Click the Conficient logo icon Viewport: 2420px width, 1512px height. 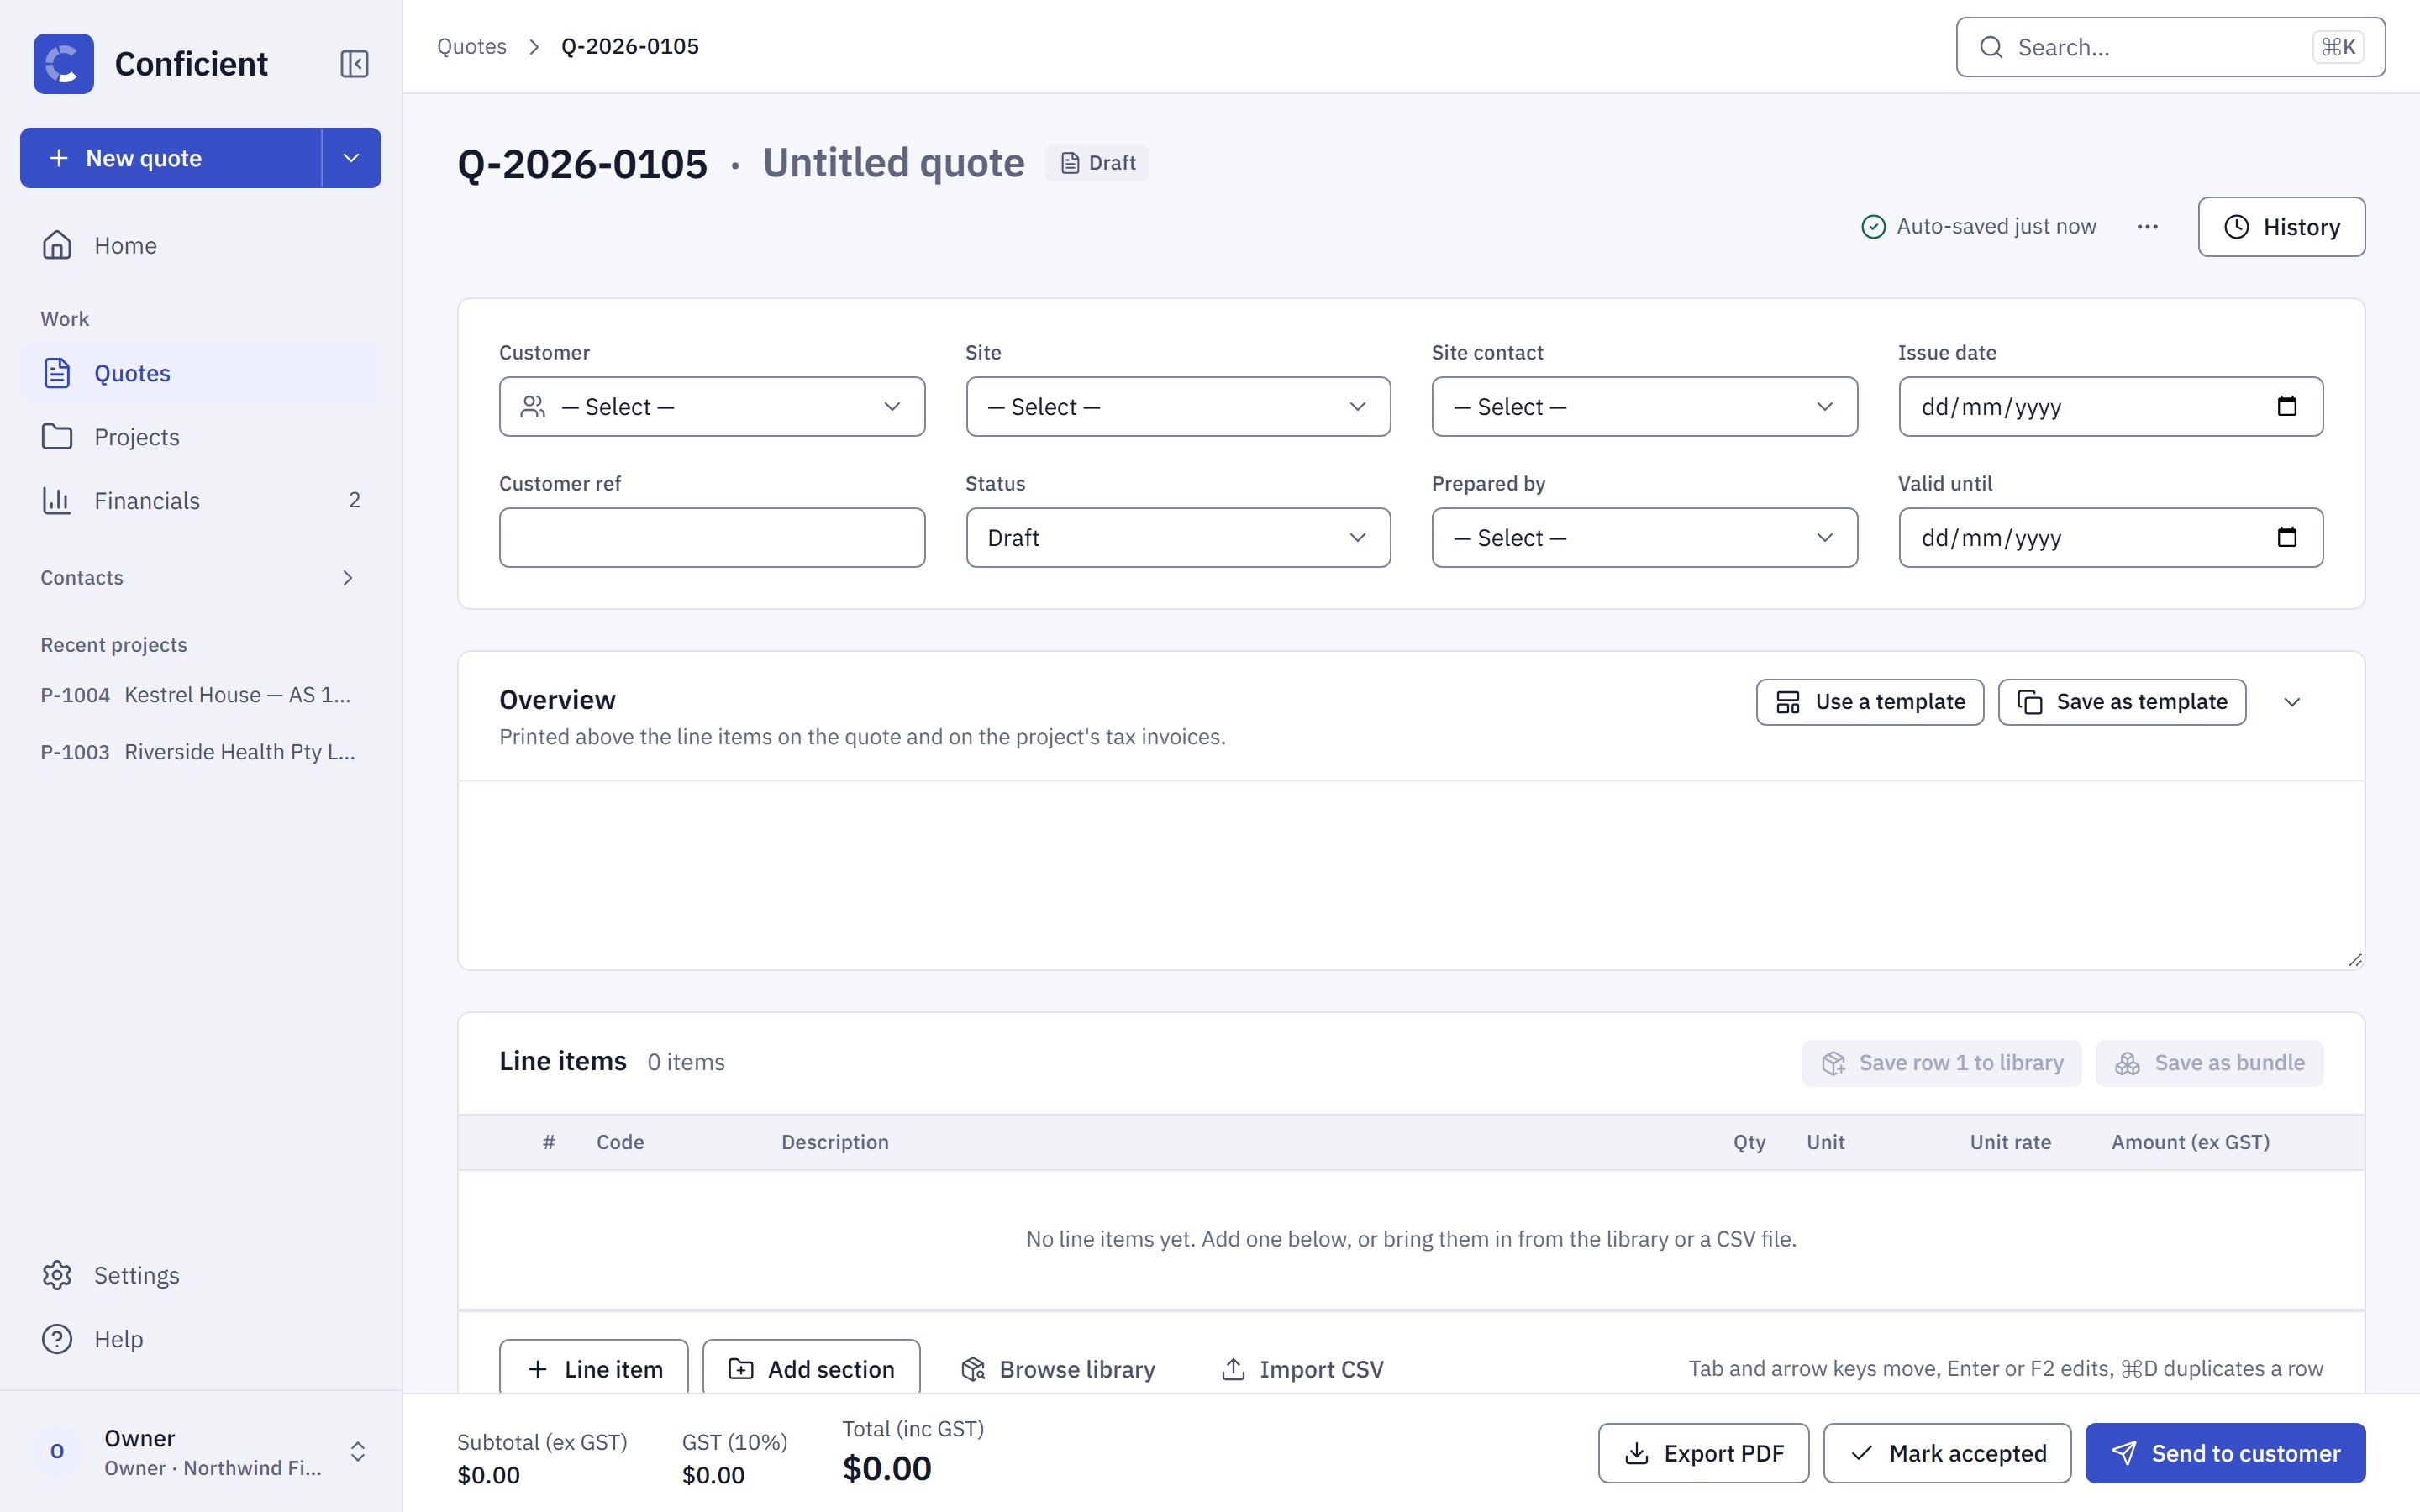pos(64,64)
